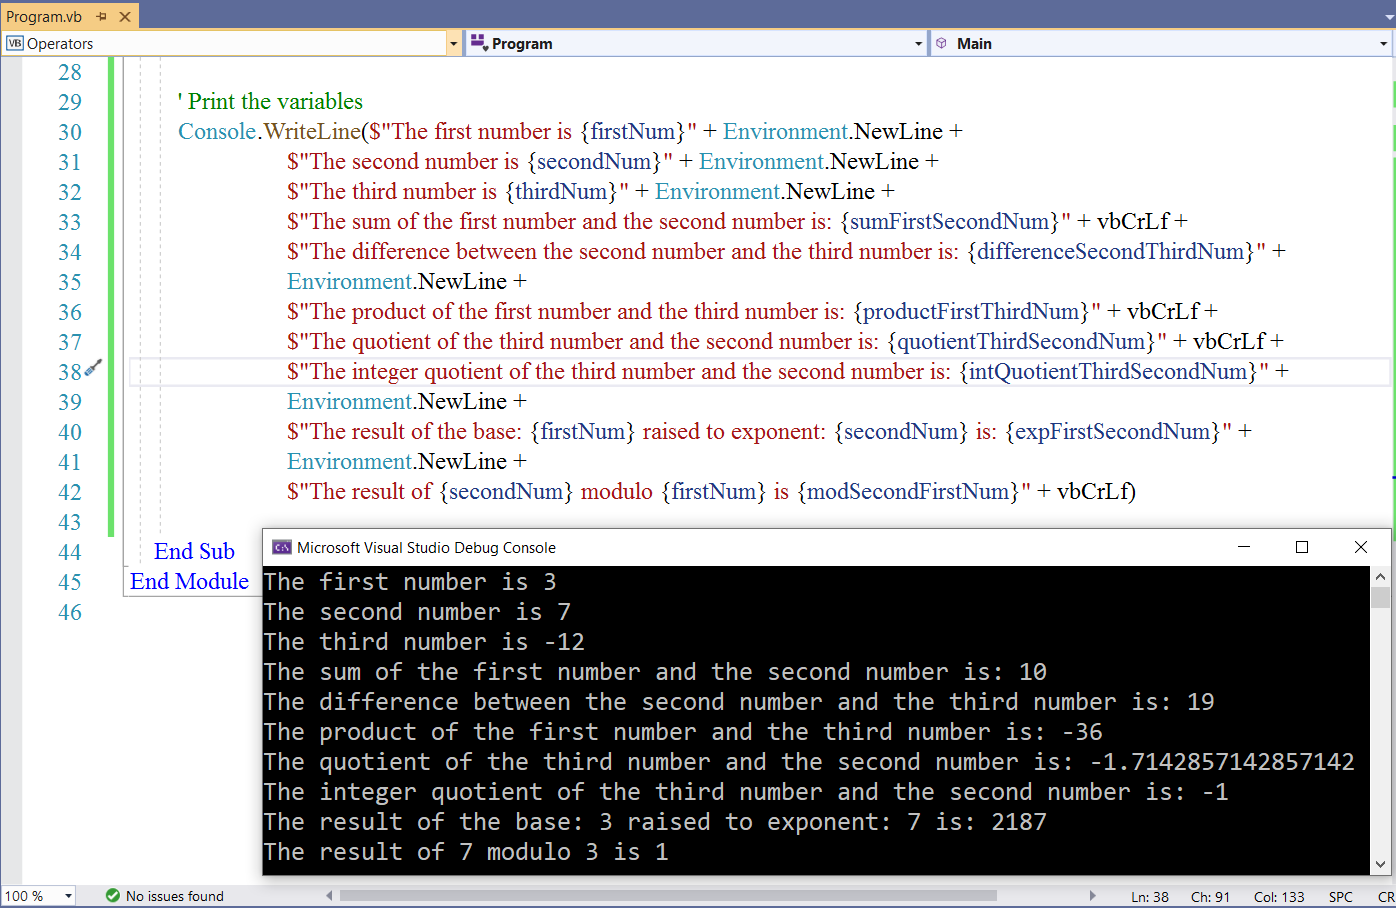Click the No issues found indicator
This screenshot has height=908, width=1396.
tap(175, 896)
